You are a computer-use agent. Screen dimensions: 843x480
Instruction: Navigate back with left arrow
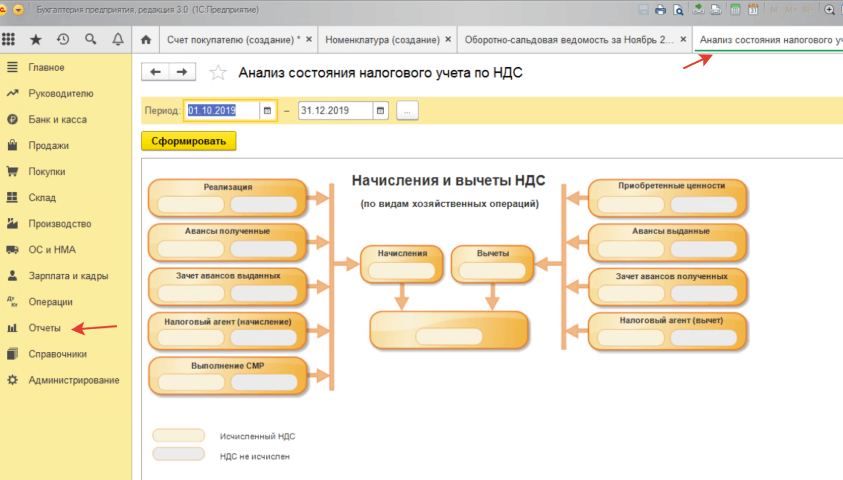pos(155,72)
